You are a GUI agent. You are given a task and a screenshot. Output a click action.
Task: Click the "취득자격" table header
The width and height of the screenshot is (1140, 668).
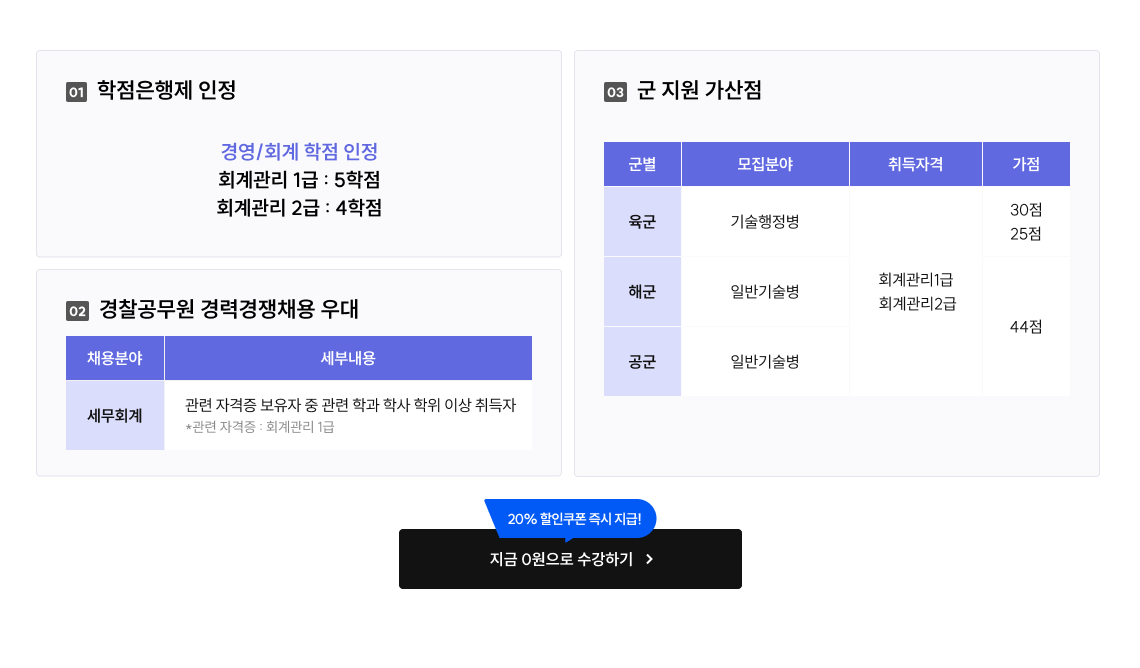pos(916,163)
